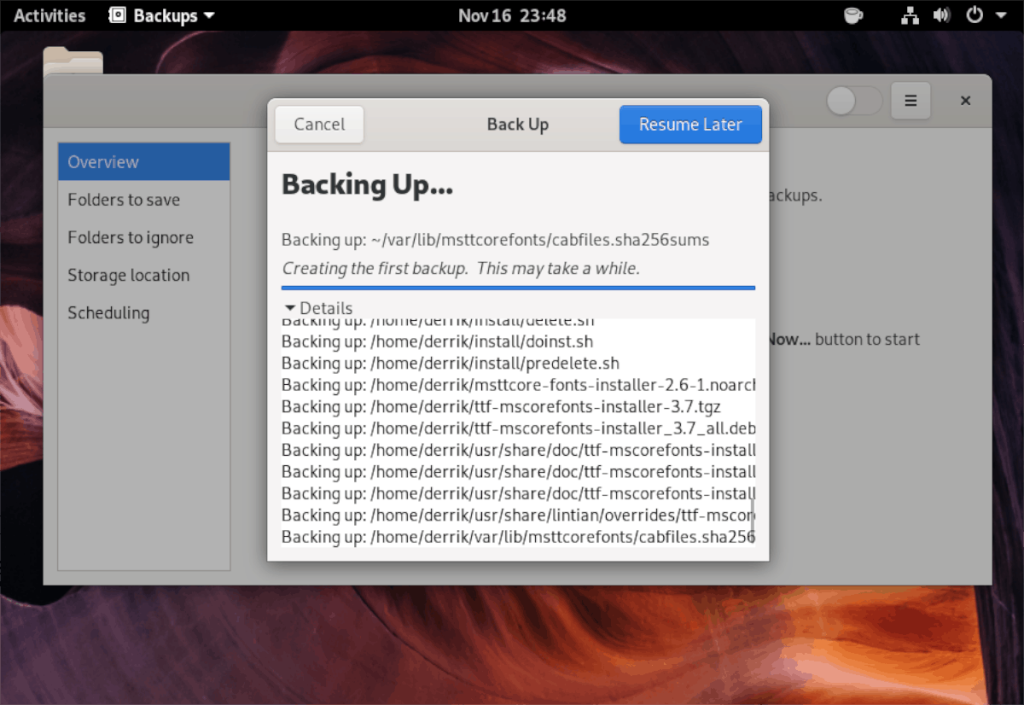The height and width of the screenshot is (705, 1024).
Task: Click the coffee cup icon in top bar
Action: point(853,15)
